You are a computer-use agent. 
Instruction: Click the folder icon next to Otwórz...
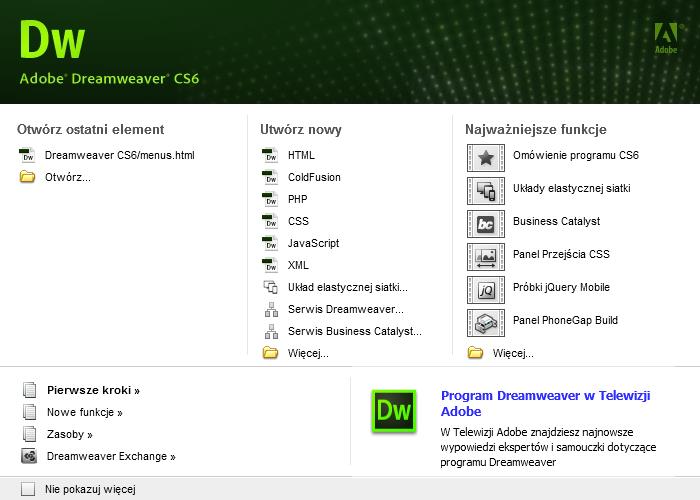(27, 177)
